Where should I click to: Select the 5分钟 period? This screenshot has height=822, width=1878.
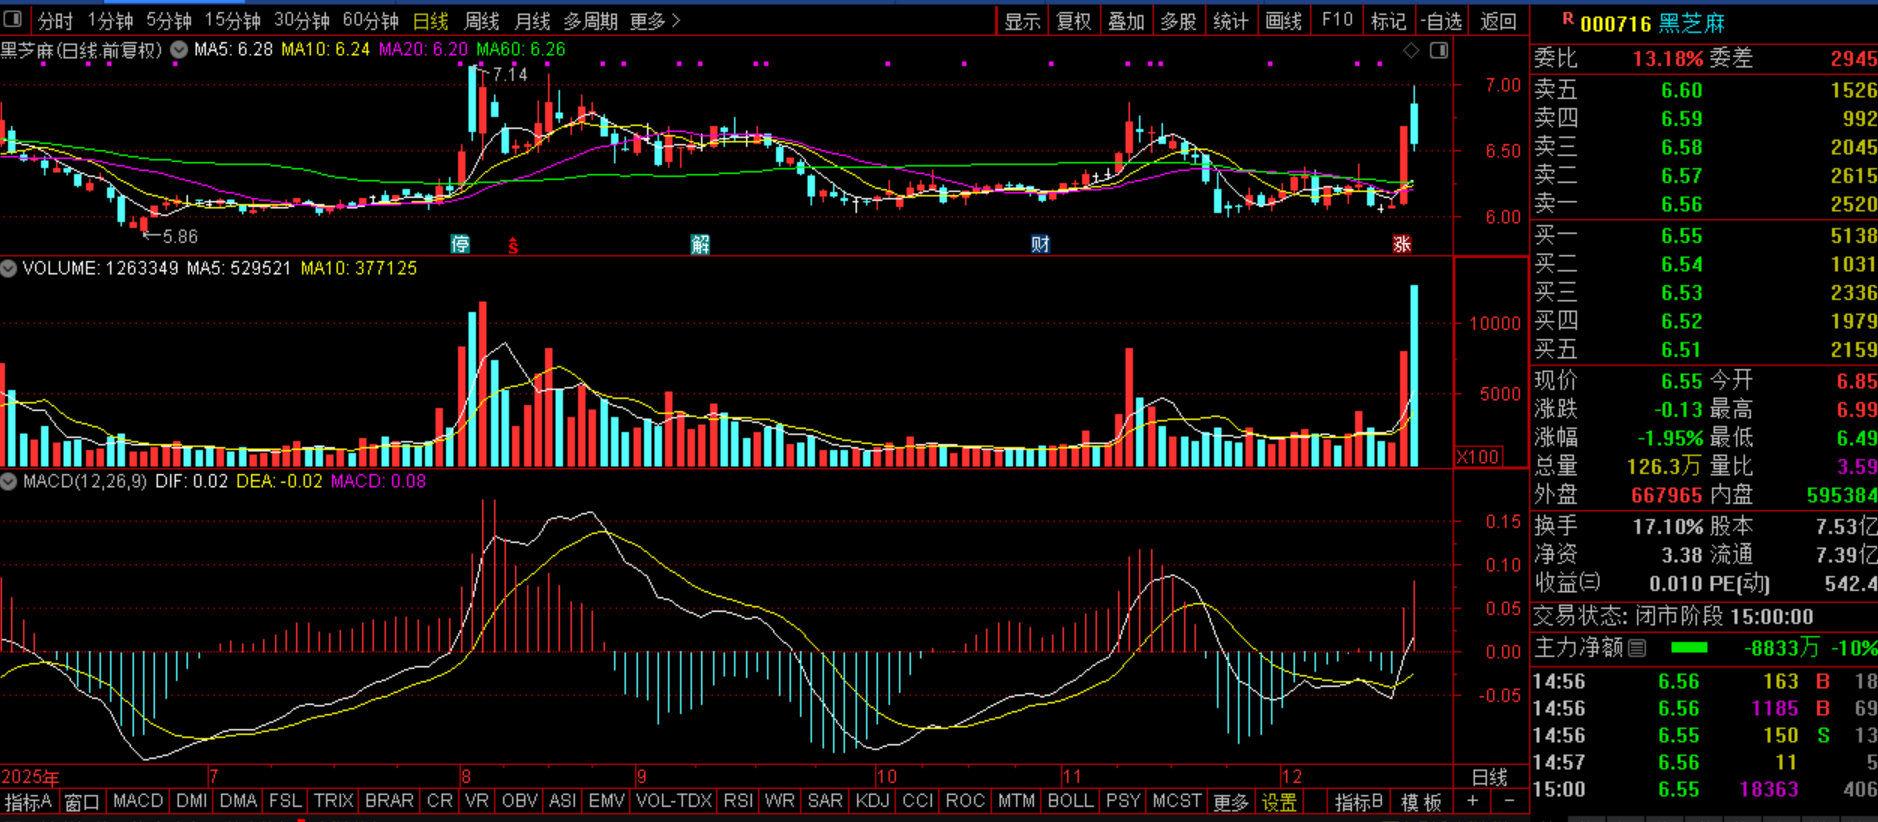(x=168, y=21)
